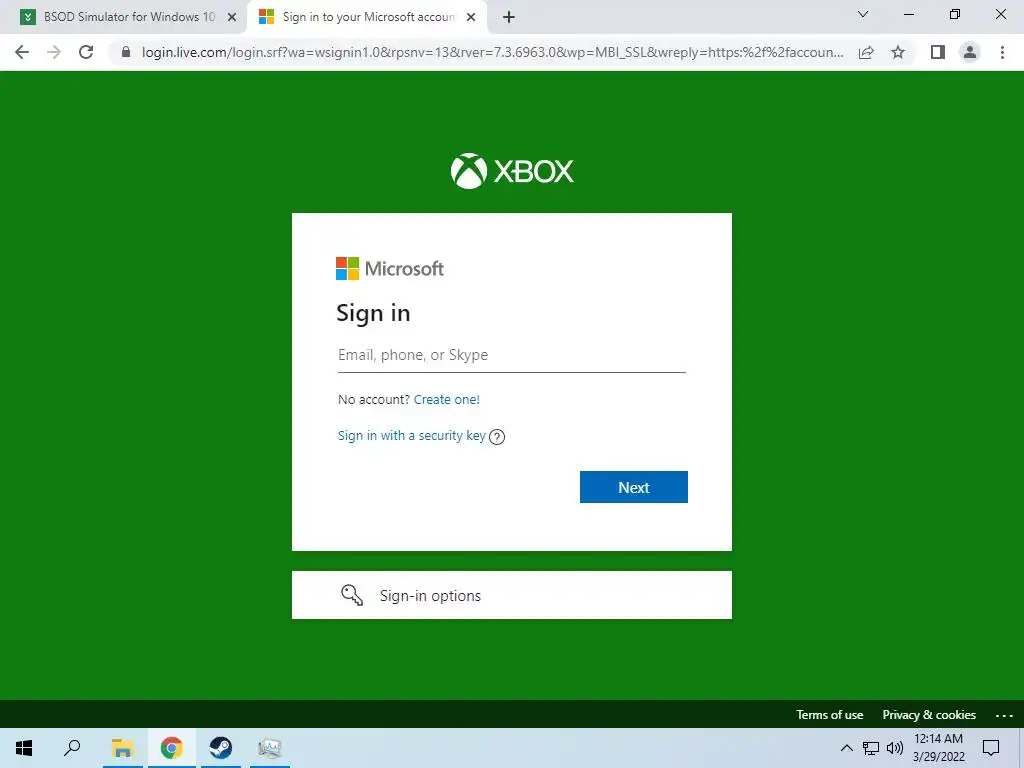Open the volume control in the system tray

tap(895, 748)
